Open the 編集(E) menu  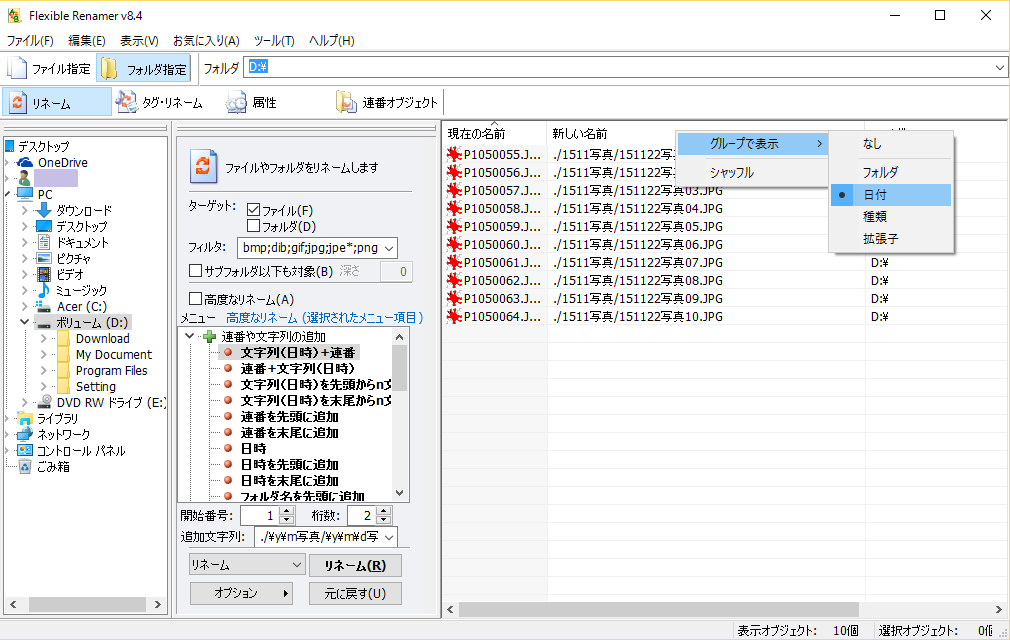(x=86, y=41)
